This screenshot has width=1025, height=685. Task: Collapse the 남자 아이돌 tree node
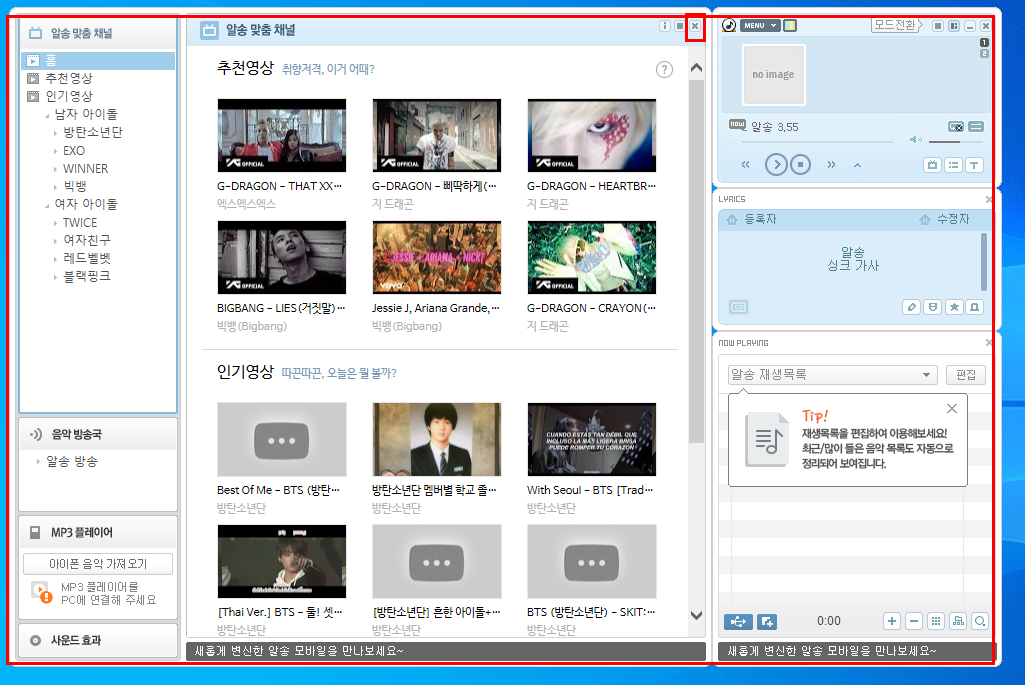point(47,116)
